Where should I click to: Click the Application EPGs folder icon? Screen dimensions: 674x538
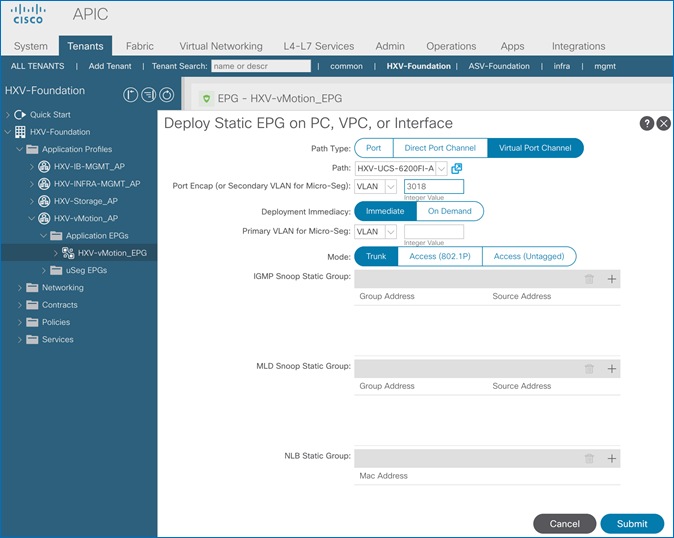point(56,235)
